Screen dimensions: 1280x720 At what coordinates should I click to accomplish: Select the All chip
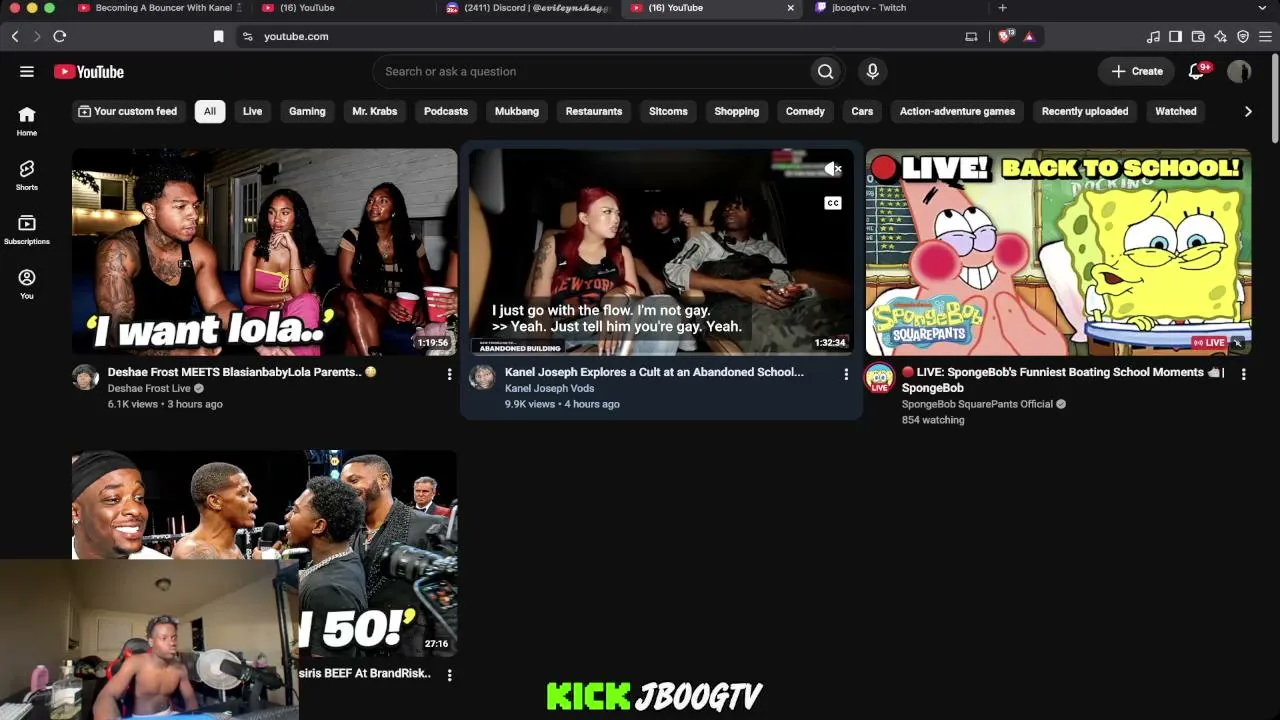click(210, 111)
